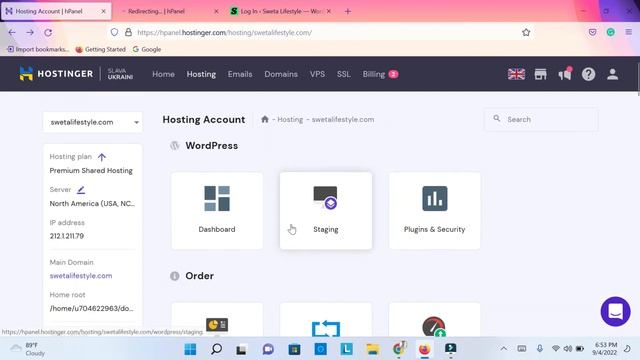Click the edit pencil next to Server
This screenshot has width=640, height=360.
click(81, 190)
